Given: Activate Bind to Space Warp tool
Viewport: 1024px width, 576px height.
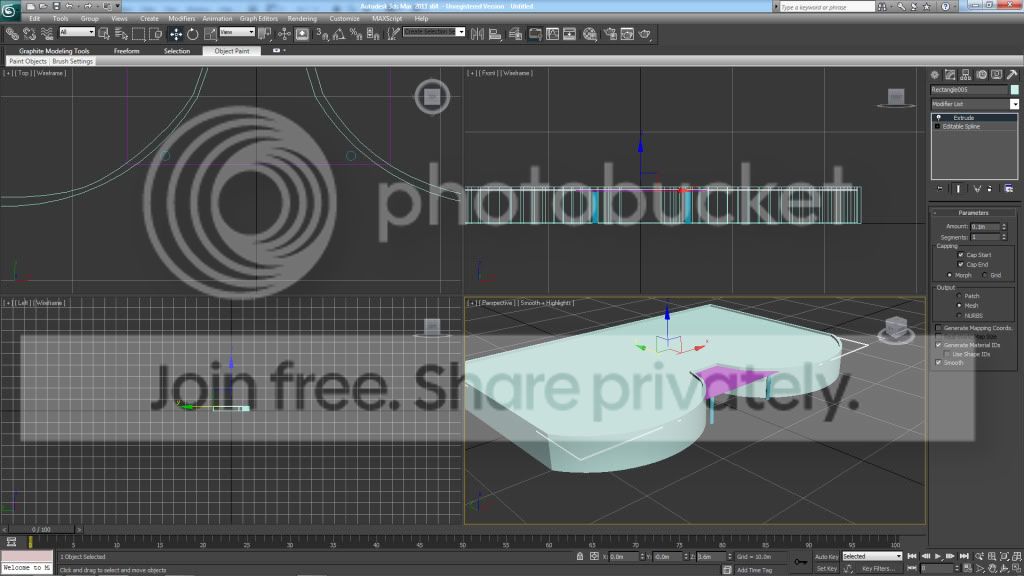Looking at the screenshot, I should coord(46,34).
